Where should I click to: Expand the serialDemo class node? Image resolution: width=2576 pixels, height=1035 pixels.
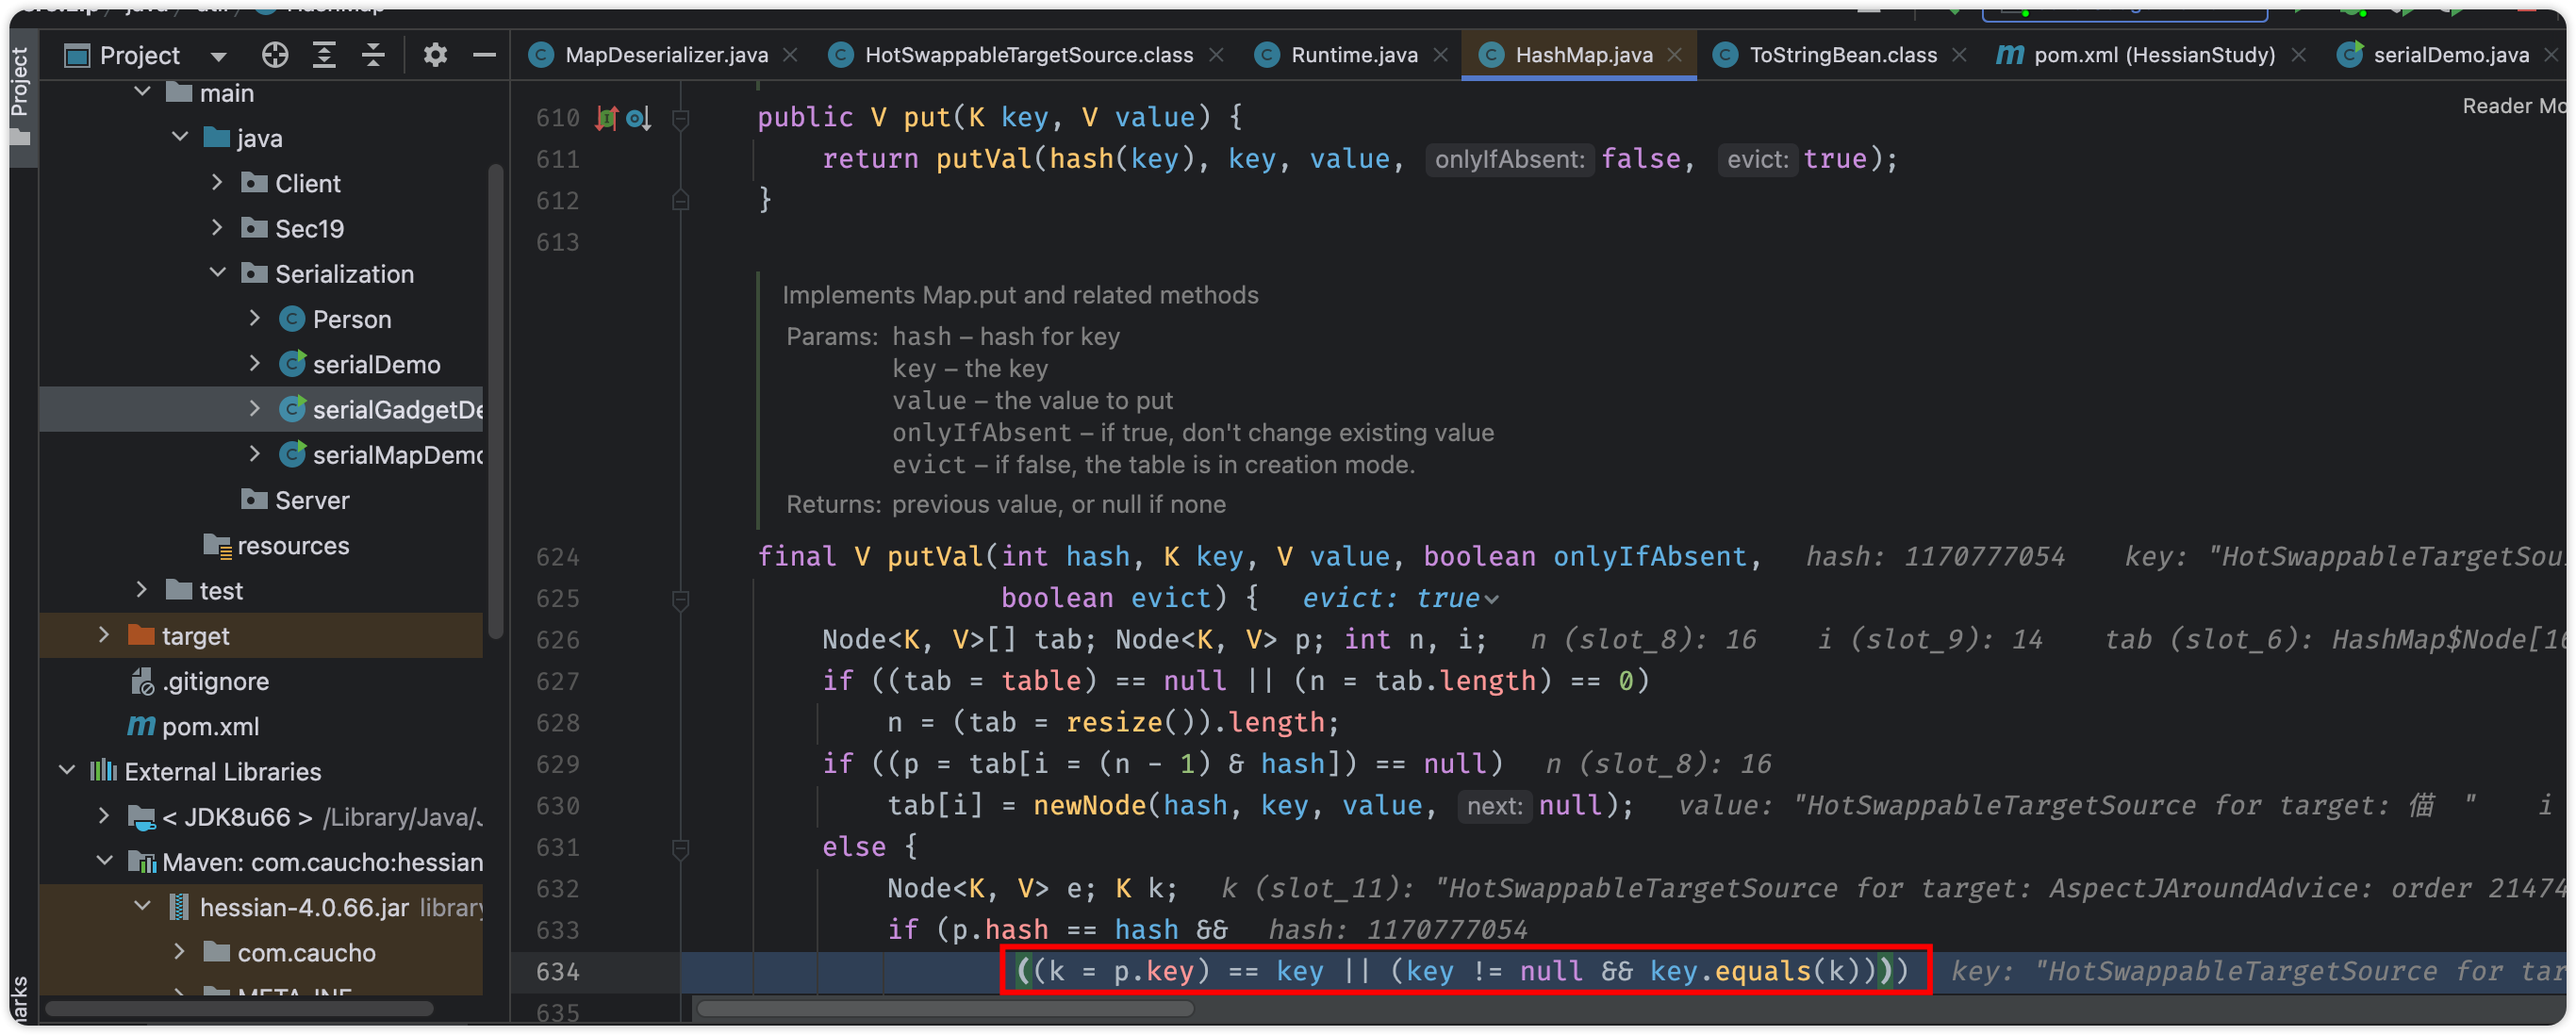coord(255,363)
